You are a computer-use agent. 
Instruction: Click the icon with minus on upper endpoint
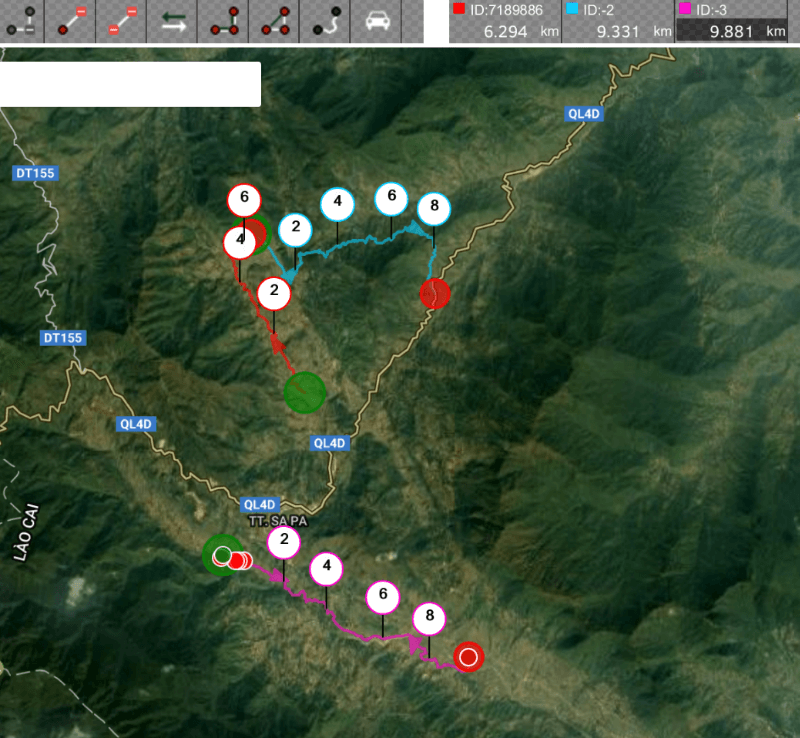(72, 22)
